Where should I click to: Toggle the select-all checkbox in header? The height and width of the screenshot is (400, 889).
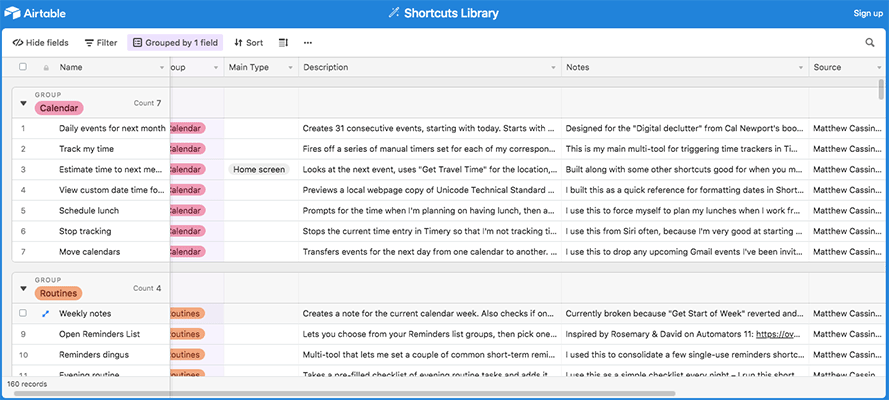coord(23,66)
